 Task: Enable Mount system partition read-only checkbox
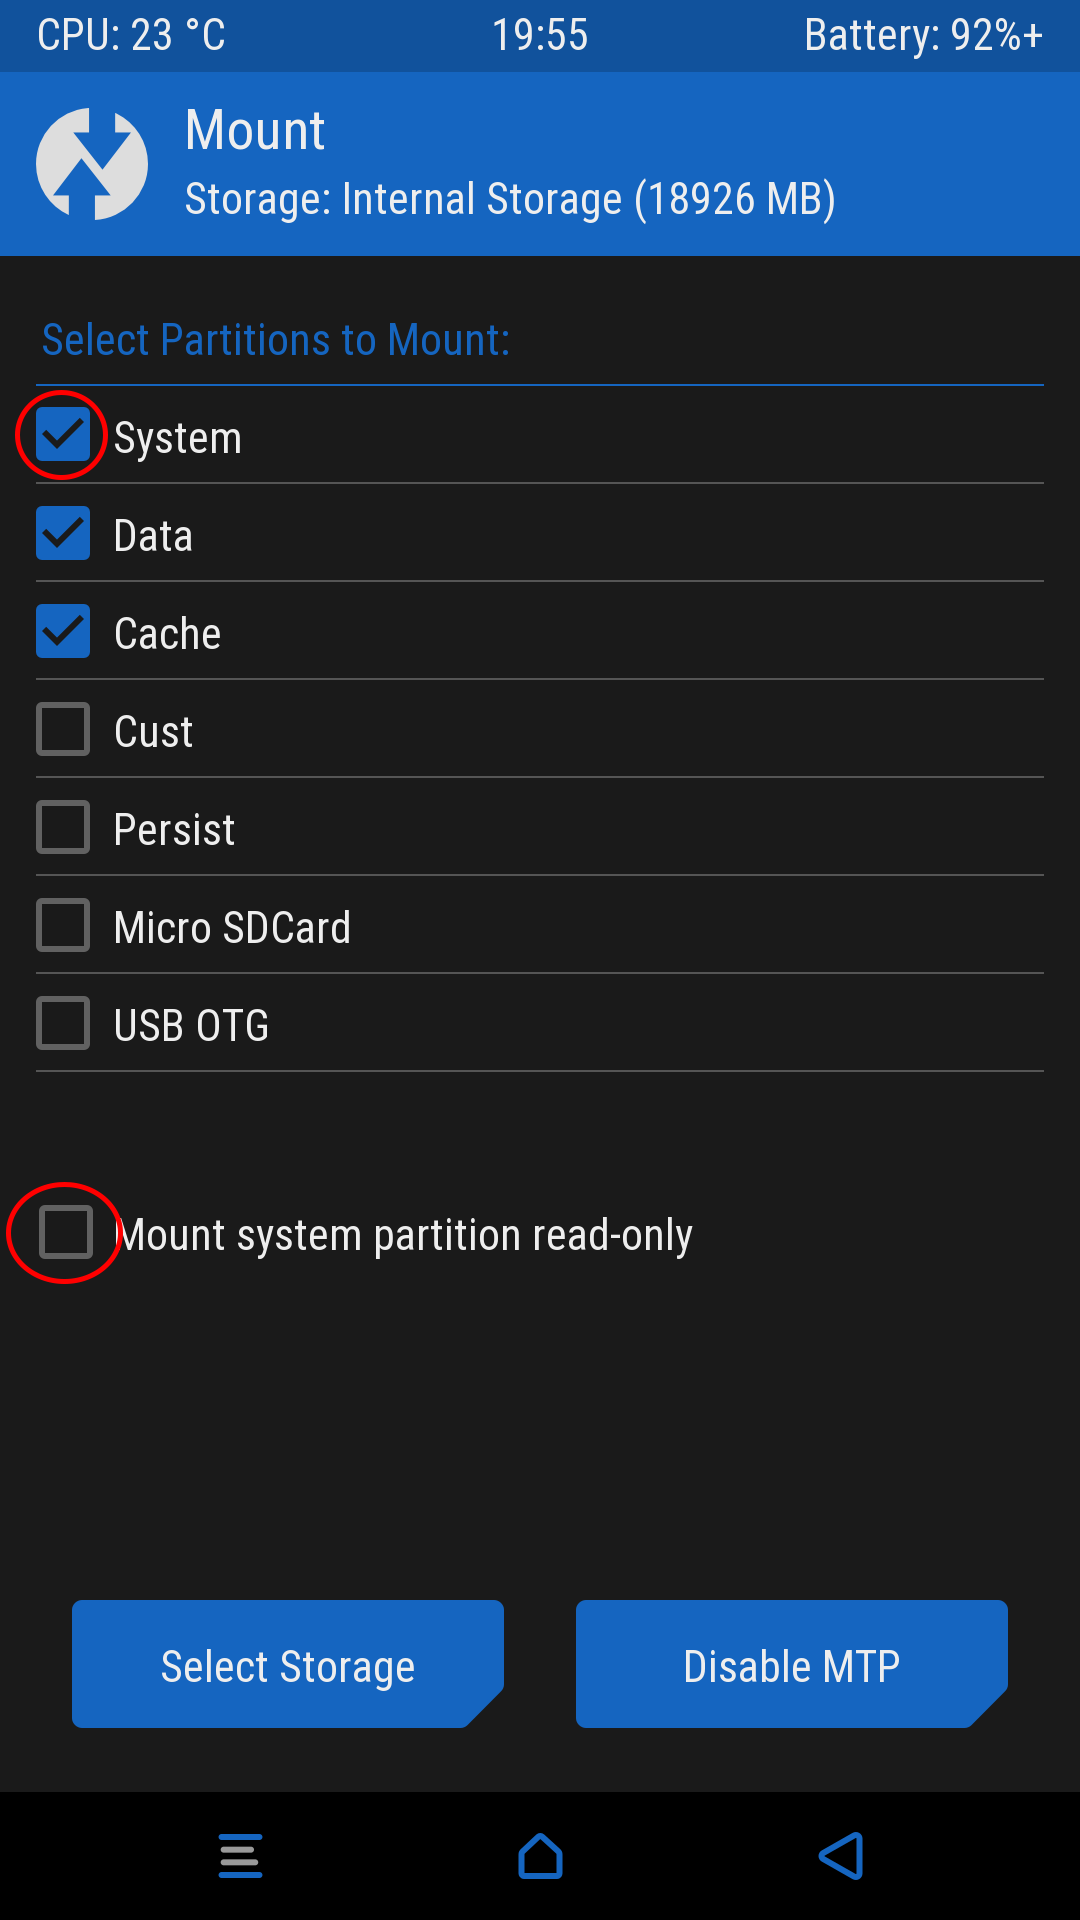tap(66, 1231)
